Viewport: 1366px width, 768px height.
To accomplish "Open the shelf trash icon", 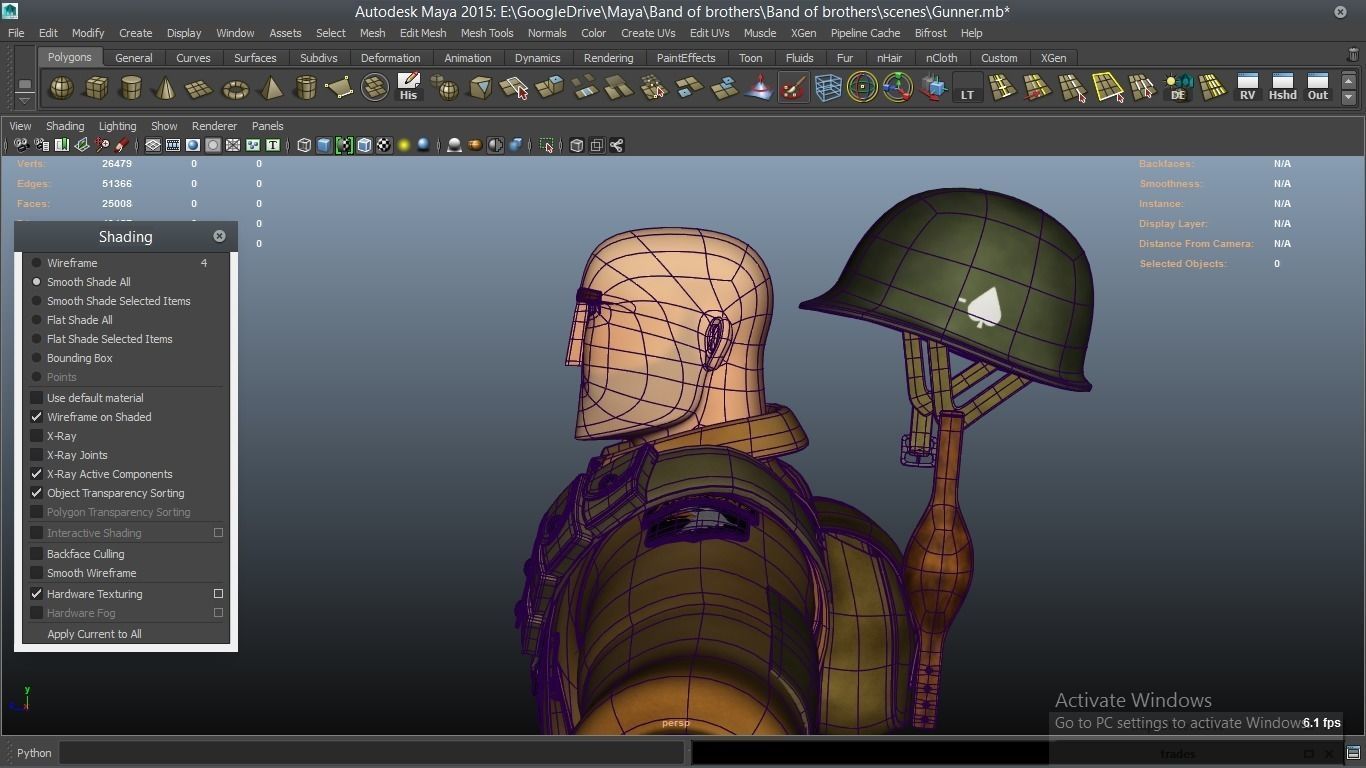I will click(x=1353, y=56).
